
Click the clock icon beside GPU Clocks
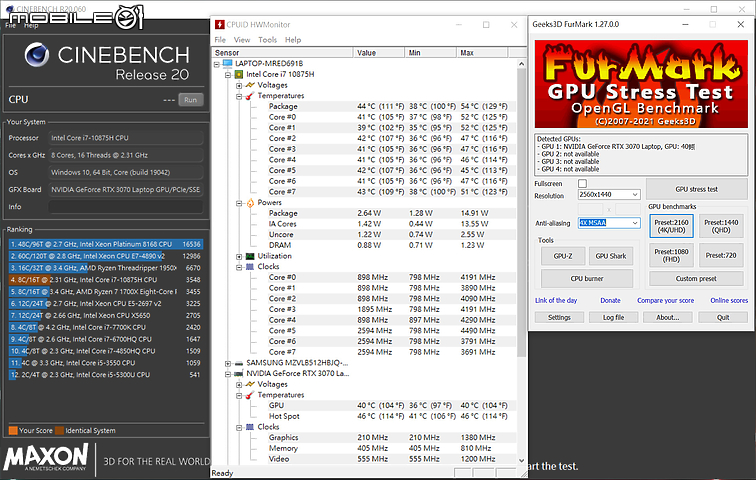tap(250, 427)
